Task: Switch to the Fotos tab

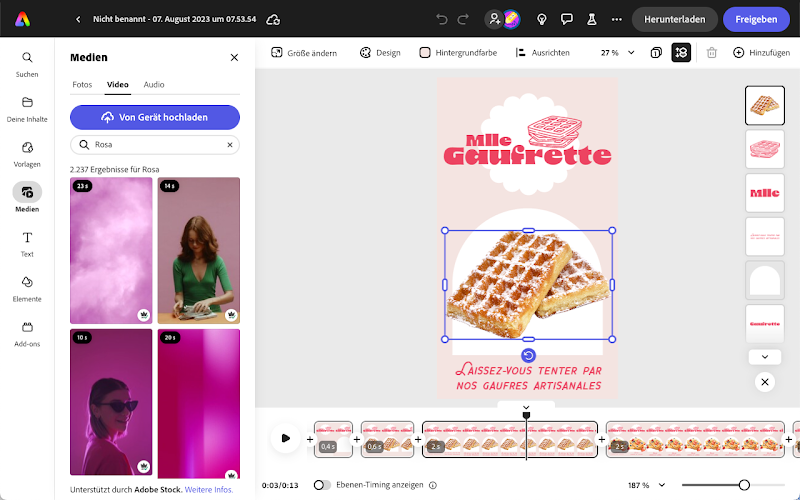Action: [82, 85]
